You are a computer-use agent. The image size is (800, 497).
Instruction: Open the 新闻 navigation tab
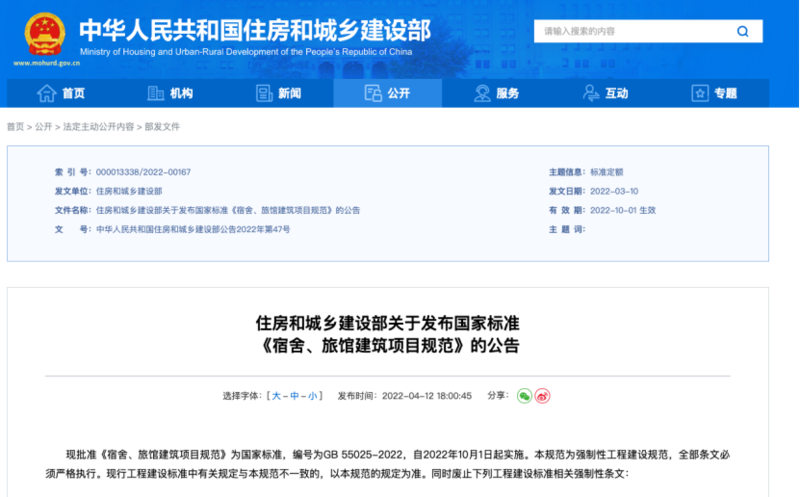click(x=279, y=93)
